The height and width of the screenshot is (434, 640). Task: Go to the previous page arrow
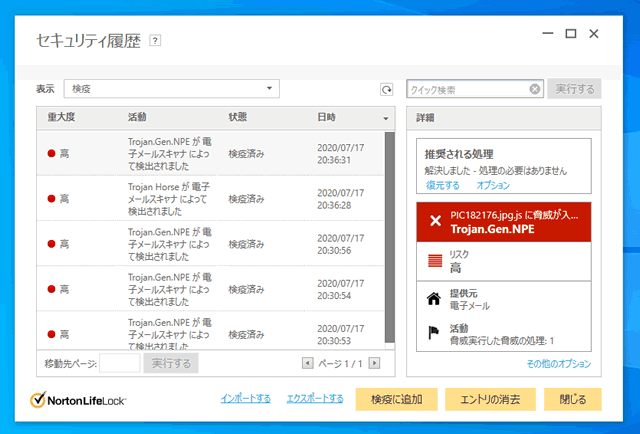click(307, 363)
